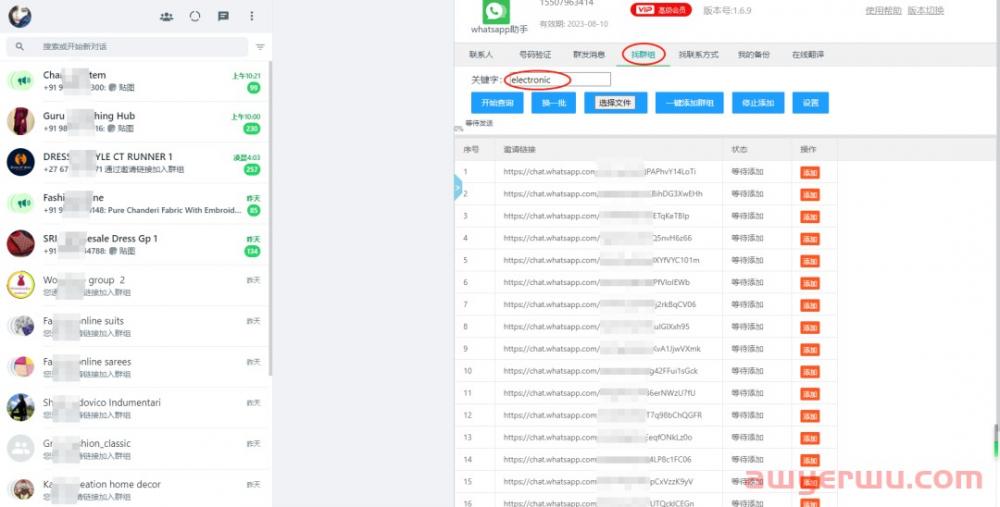
Task: Open your profile avatar at top left
Action: [x=20, y=17]
